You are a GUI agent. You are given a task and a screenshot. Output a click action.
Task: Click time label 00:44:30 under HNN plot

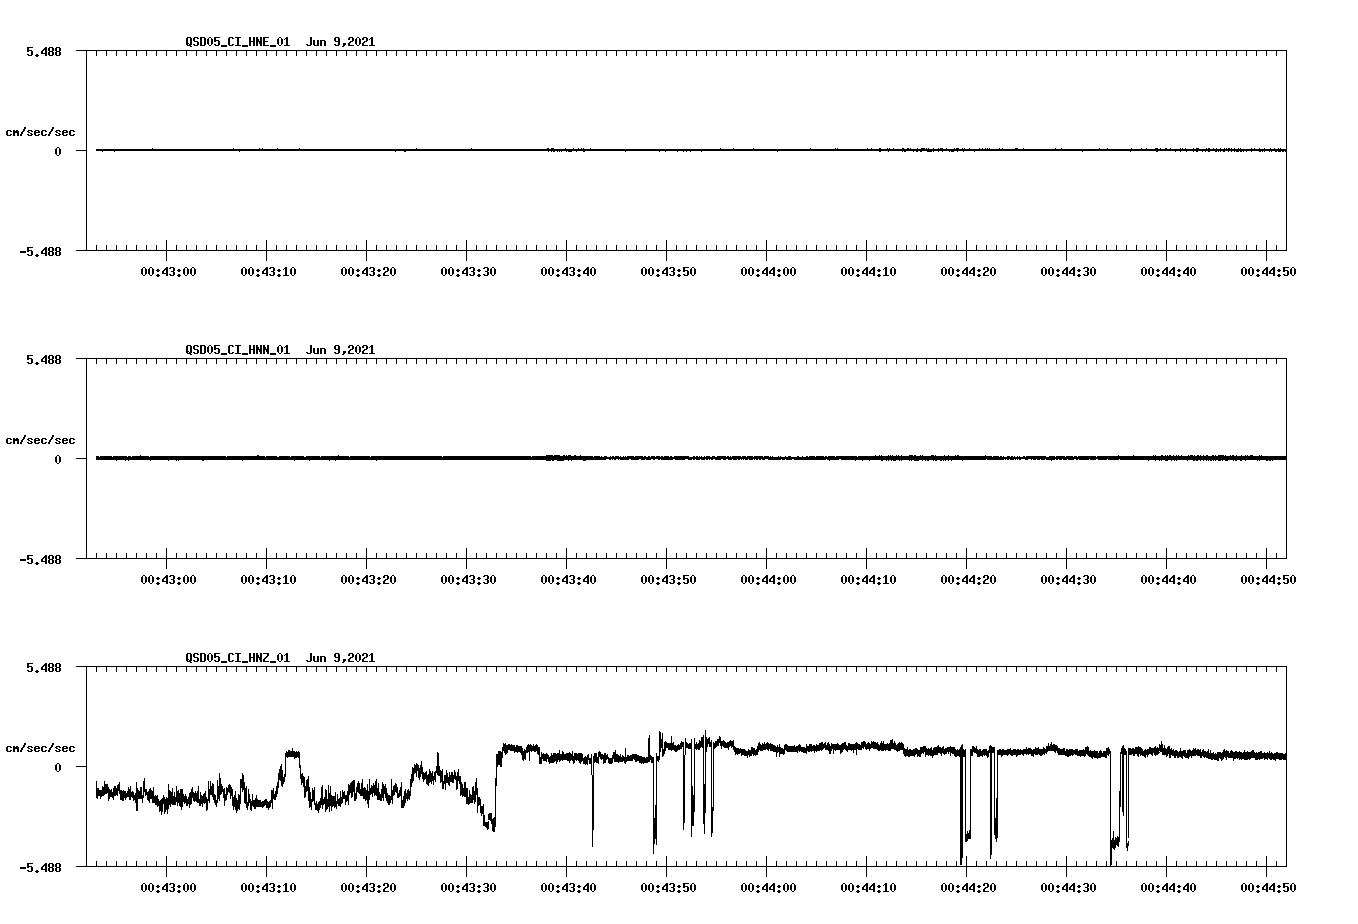[x=1068, y=579]
